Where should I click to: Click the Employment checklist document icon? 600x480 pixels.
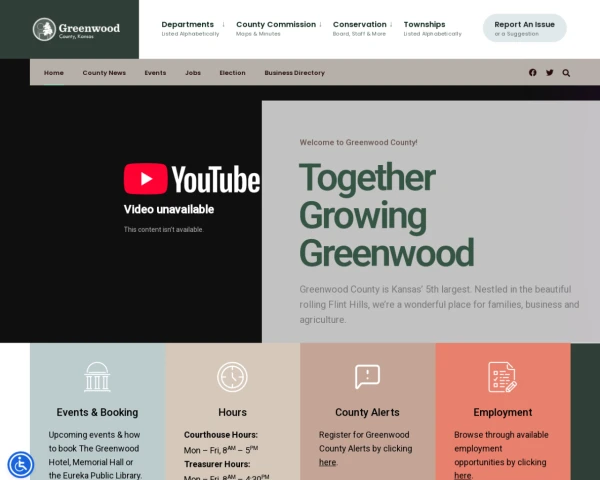pos(502,377)
